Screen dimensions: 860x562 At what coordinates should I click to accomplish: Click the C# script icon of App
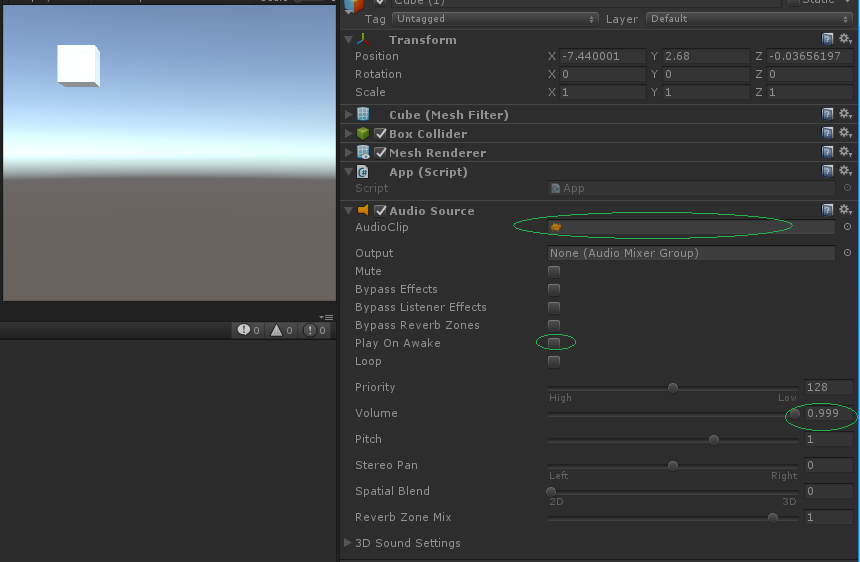[x=363, y=172]
